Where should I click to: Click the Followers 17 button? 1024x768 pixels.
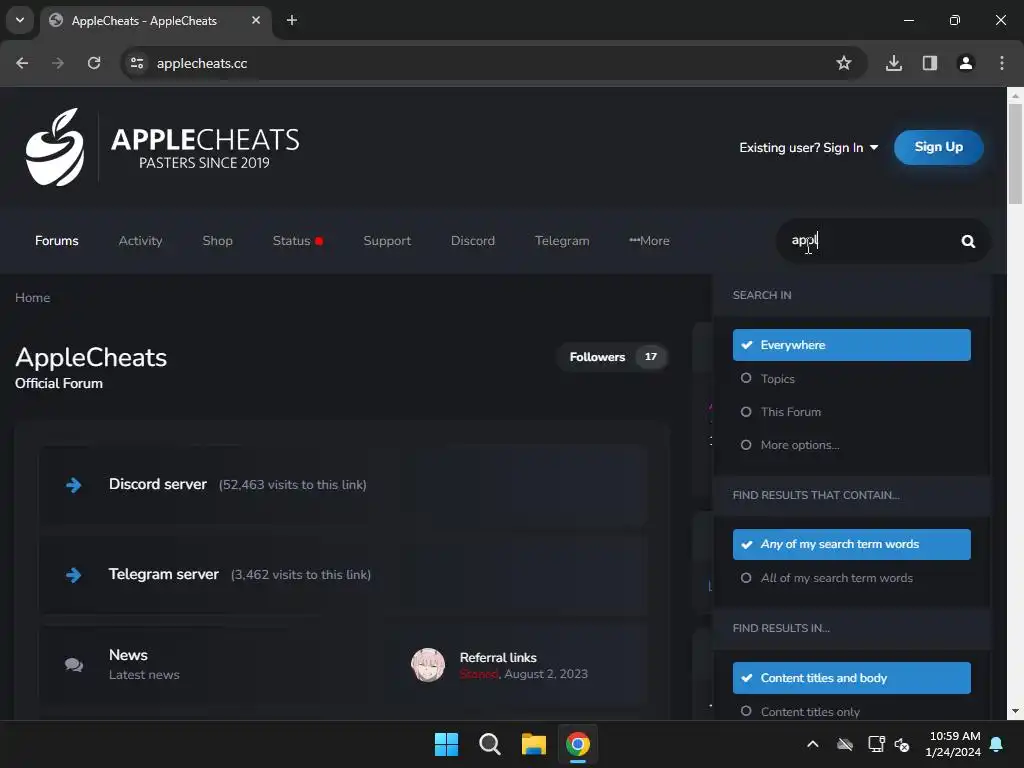[x=612, y=357]
